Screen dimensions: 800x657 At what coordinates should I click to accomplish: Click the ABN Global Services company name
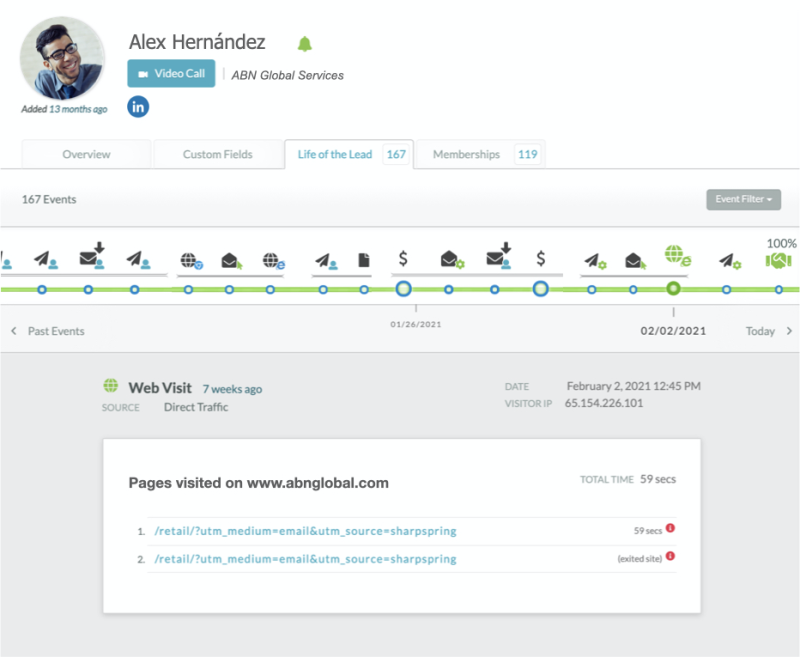[x=288, y=75]
